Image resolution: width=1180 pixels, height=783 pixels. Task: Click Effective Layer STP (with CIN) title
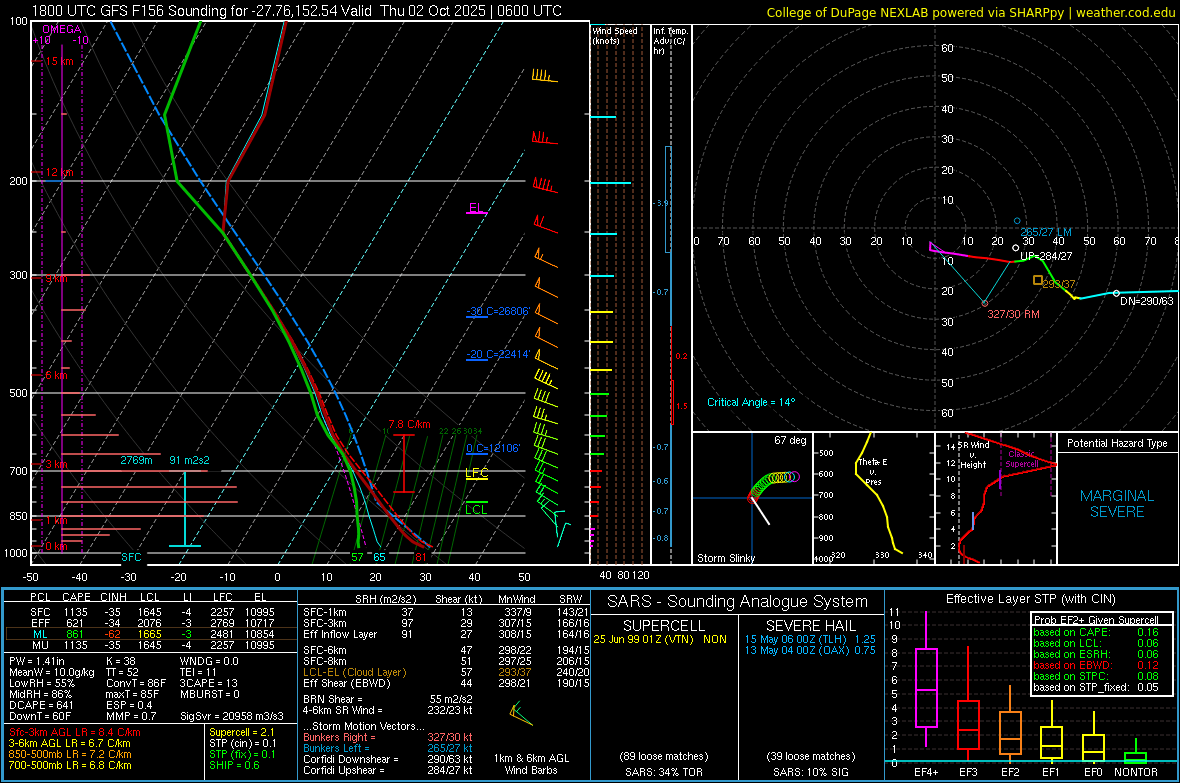point(1031,599)
